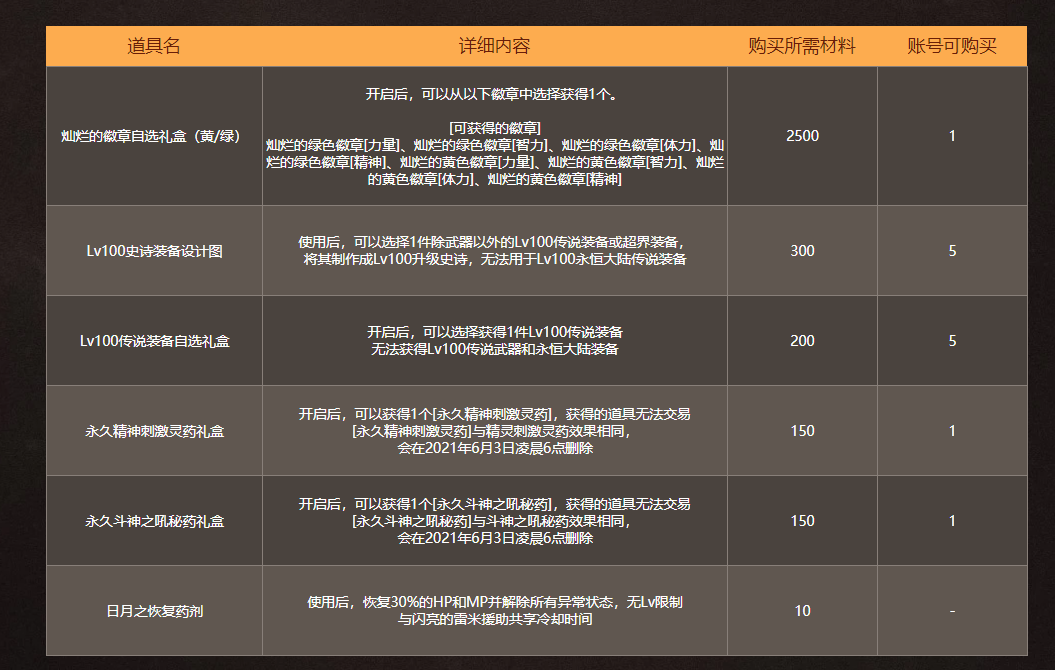
Task: Click the dash purchase limit for 日月之恢复药剂
Action: pos(952,611)
